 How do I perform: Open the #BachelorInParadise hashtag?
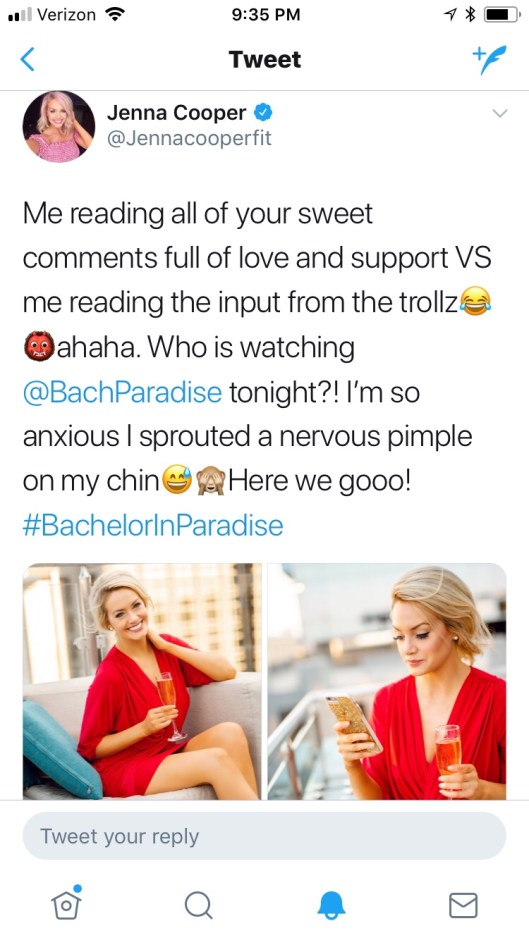[153, 526]
